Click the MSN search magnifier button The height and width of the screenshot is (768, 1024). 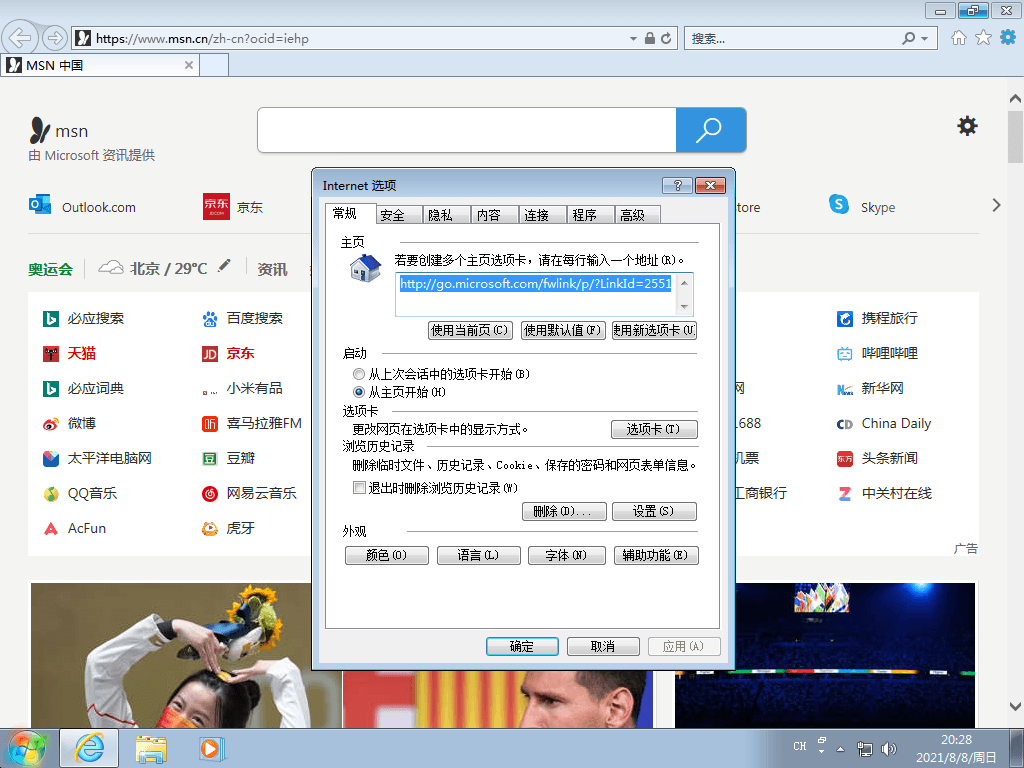click(x=710, y=130)
